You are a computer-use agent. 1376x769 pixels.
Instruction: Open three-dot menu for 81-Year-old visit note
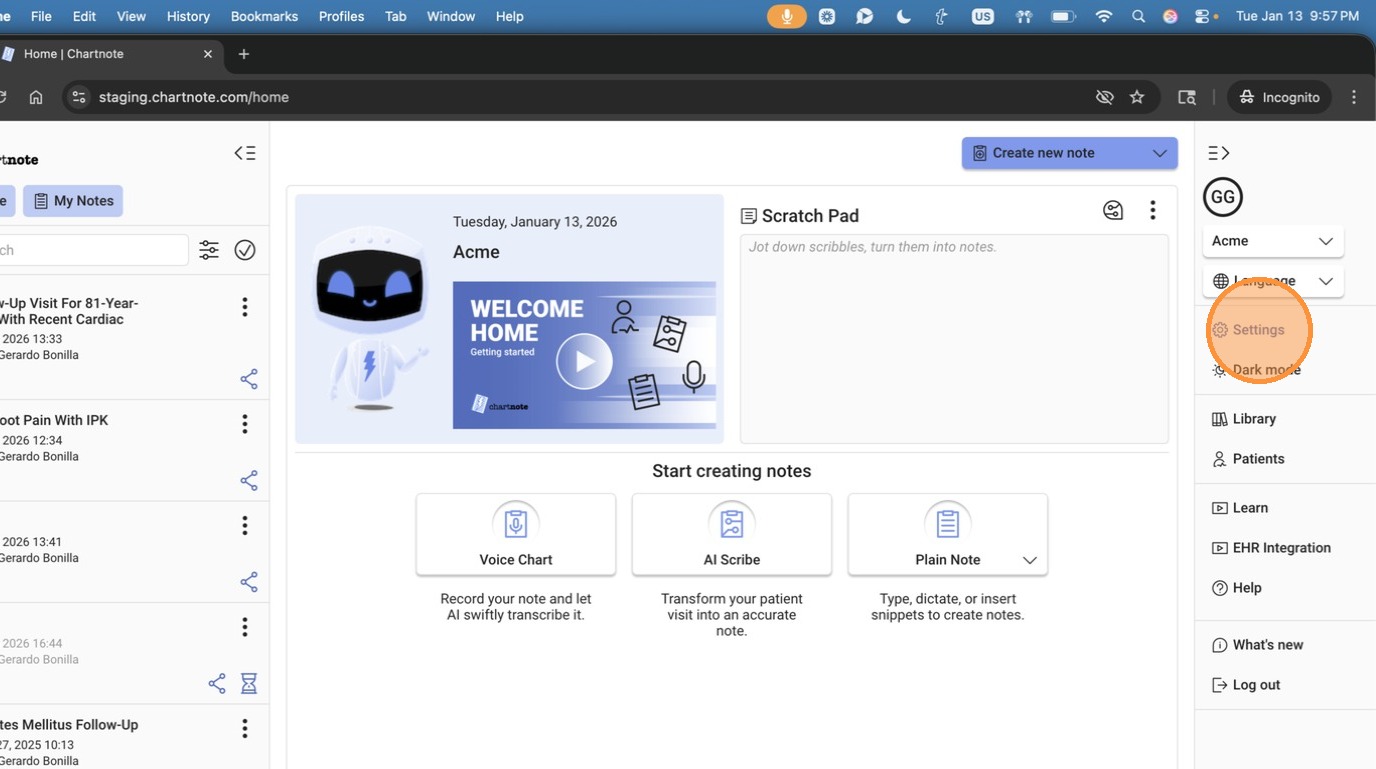pyautogui.click(x=245, y=307)
